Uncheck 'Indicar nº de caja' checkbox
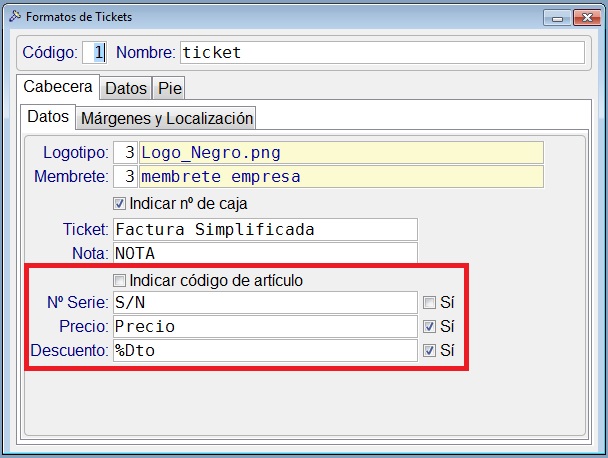 click(x=121, y=203)
